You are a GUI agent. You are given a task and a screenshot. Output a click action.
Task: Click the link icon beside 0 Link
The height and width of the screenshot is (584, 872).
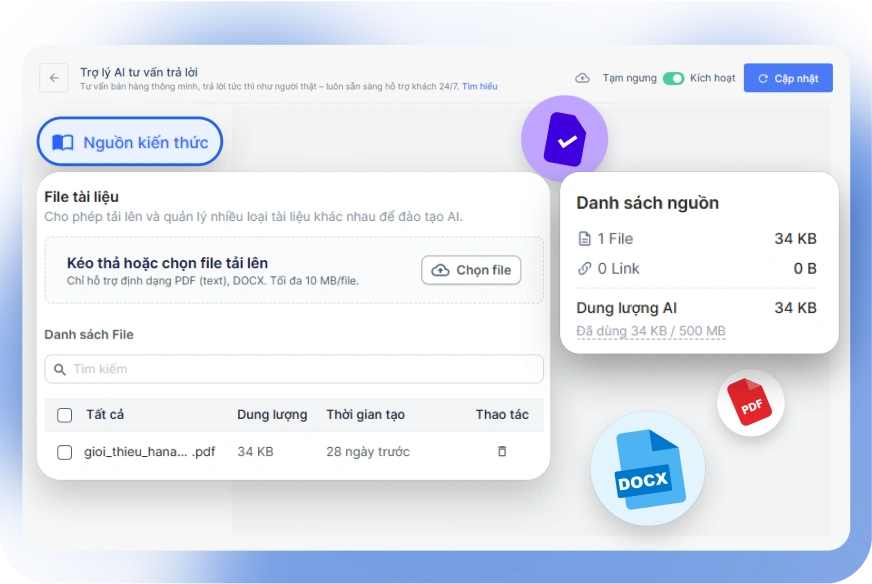[585, 269]
